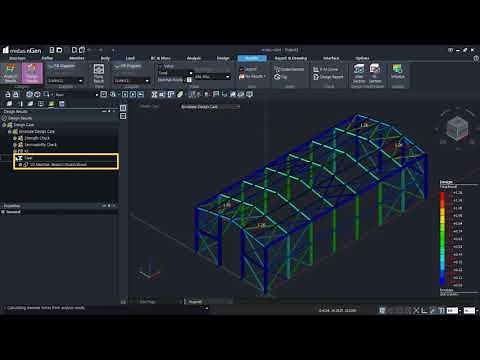Toggle the first FB Diagram checkbox

click(x=51, y=66)
